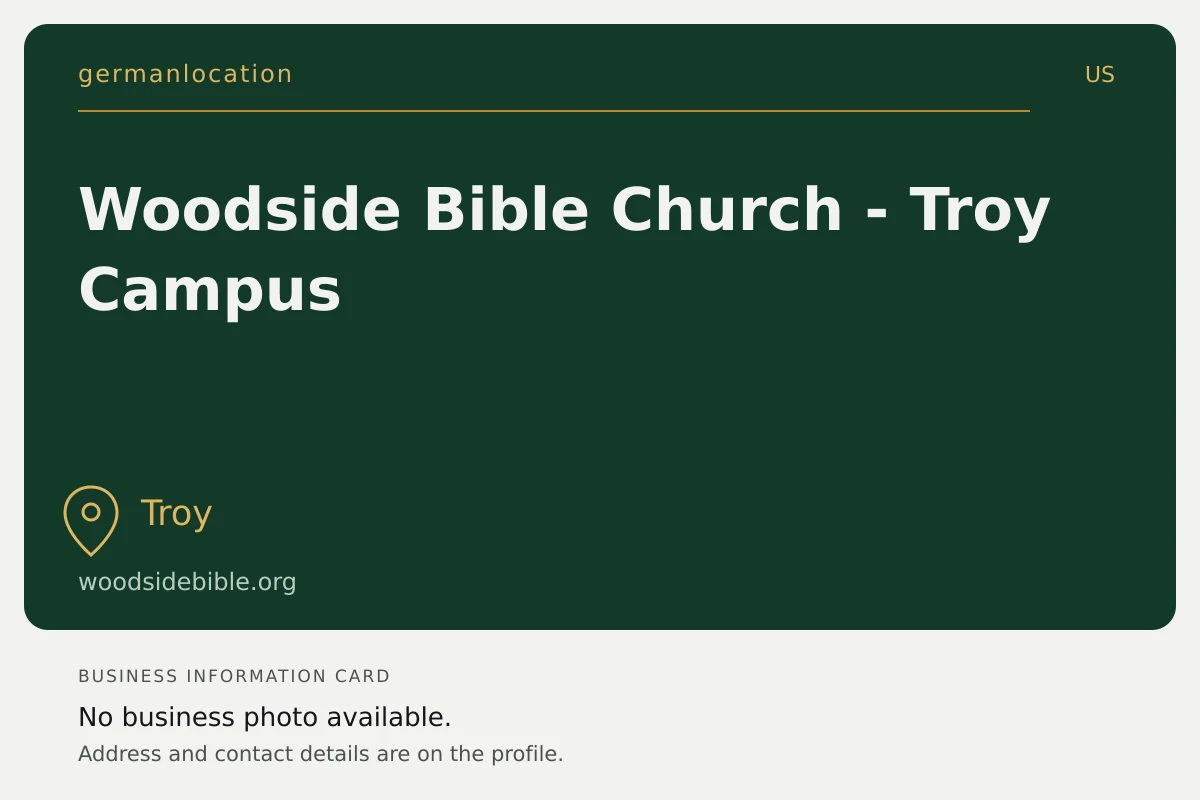This screenshot has width=1200, height=800.
Task: Click the word Campus in the heading
Action: [x=210, y=290]
